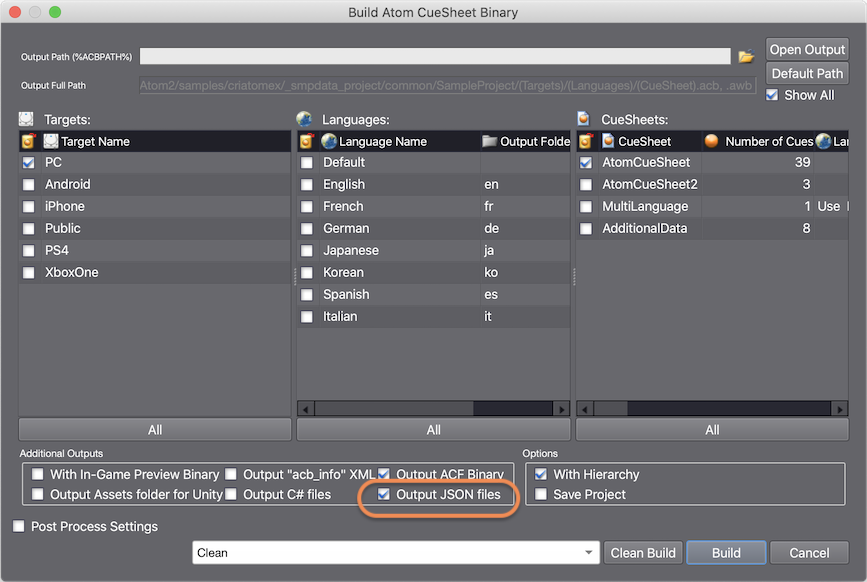Check the English language checkbox
The image size is (867, 582).
(307, 185)
